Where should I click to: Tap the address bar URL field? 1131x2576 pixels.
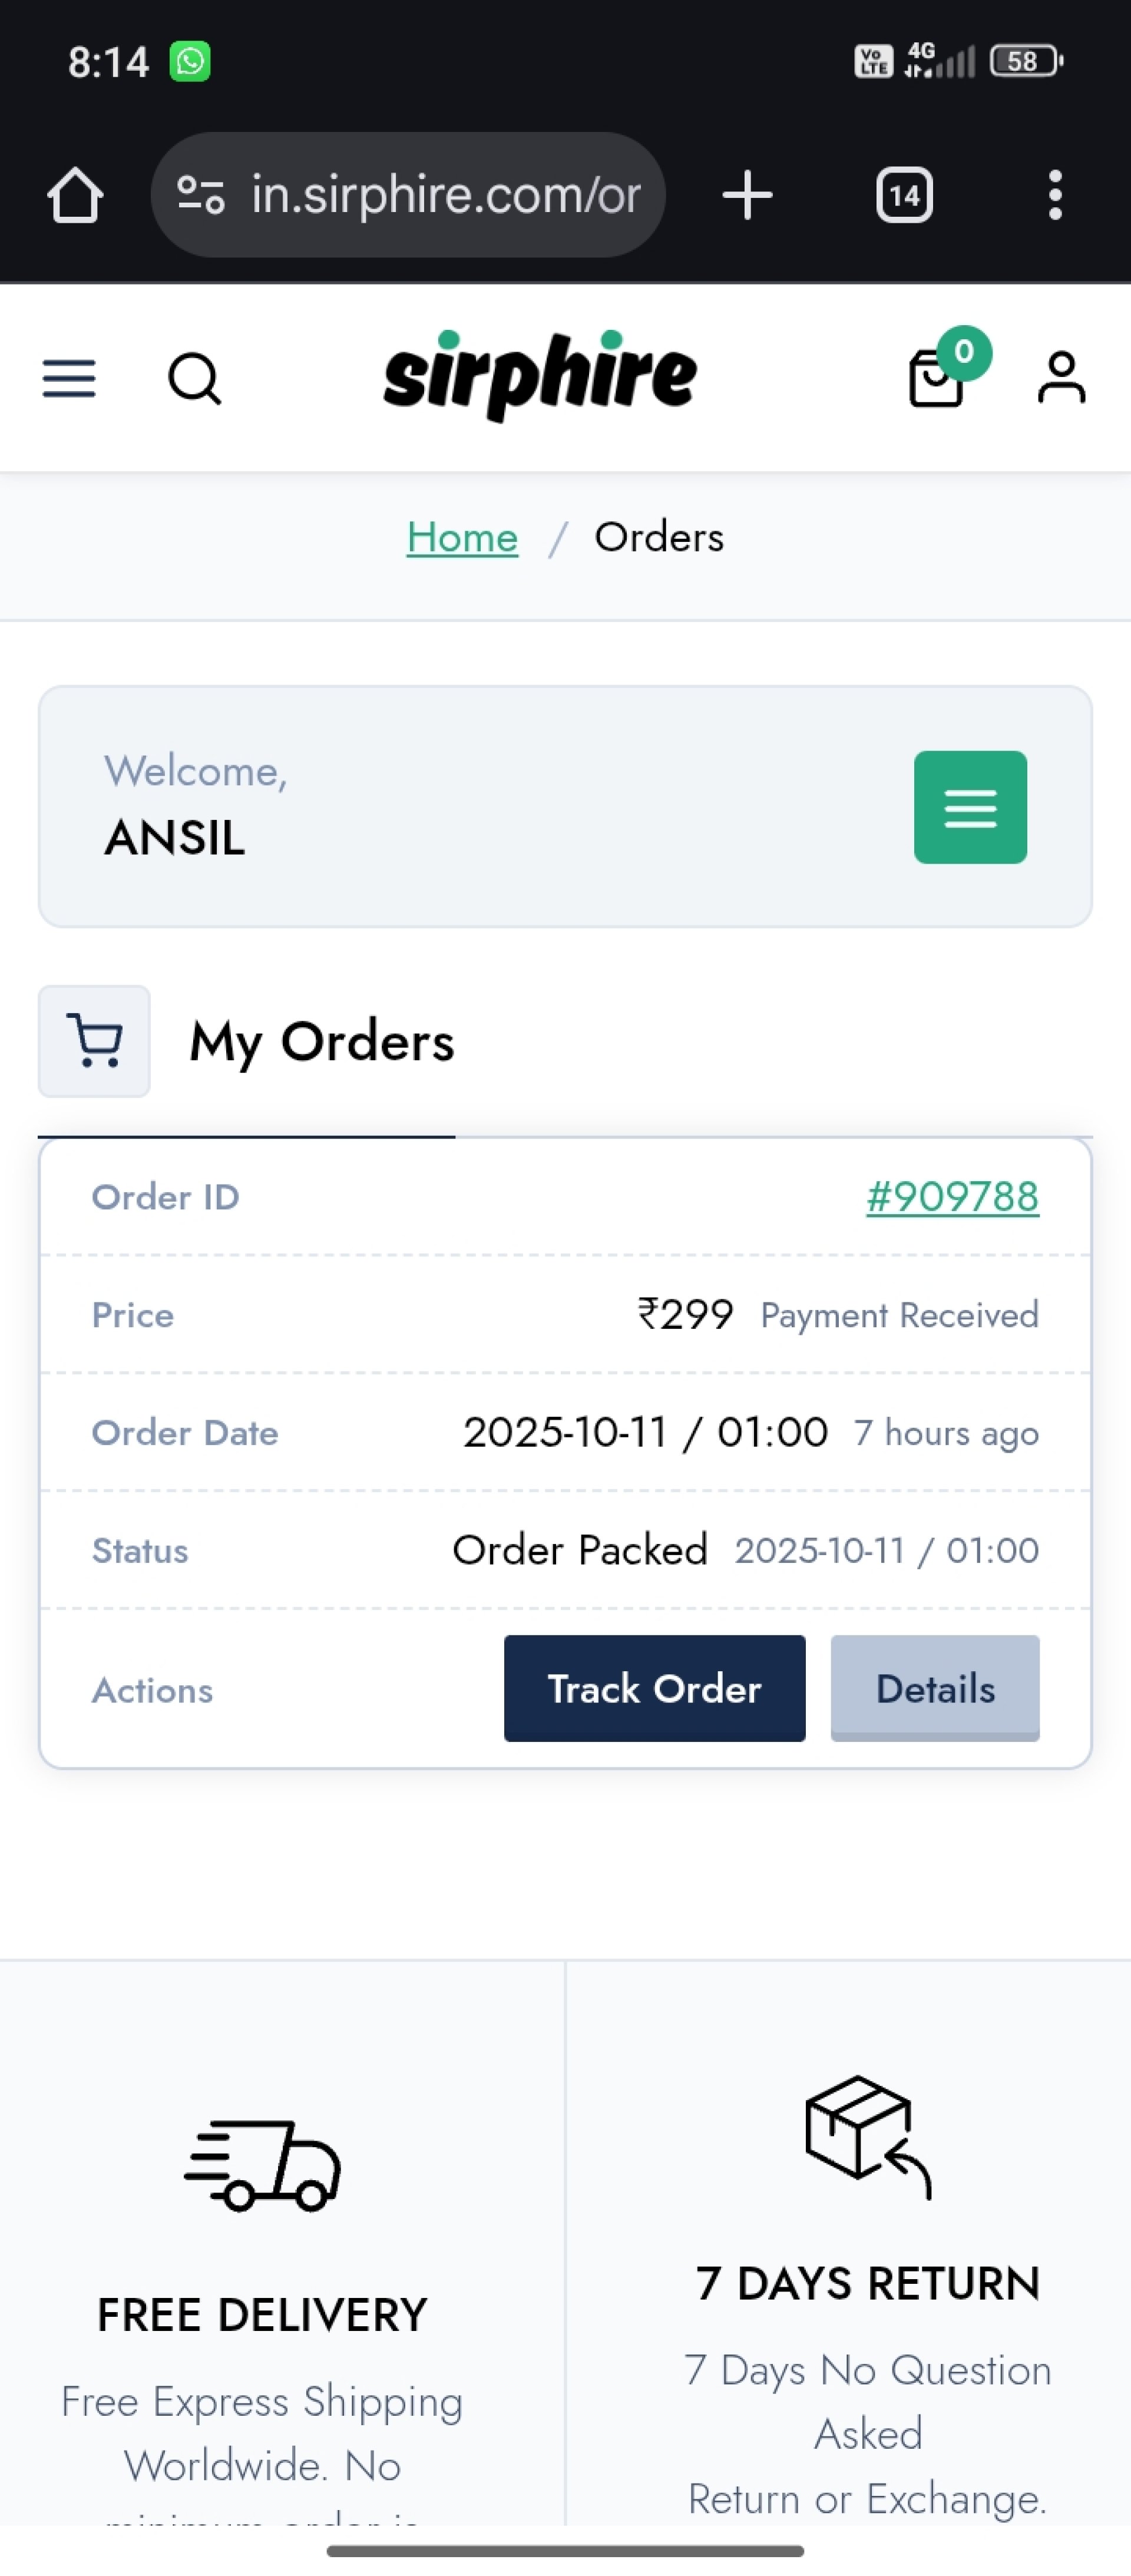pyautogui.click(x=445, y=195)
